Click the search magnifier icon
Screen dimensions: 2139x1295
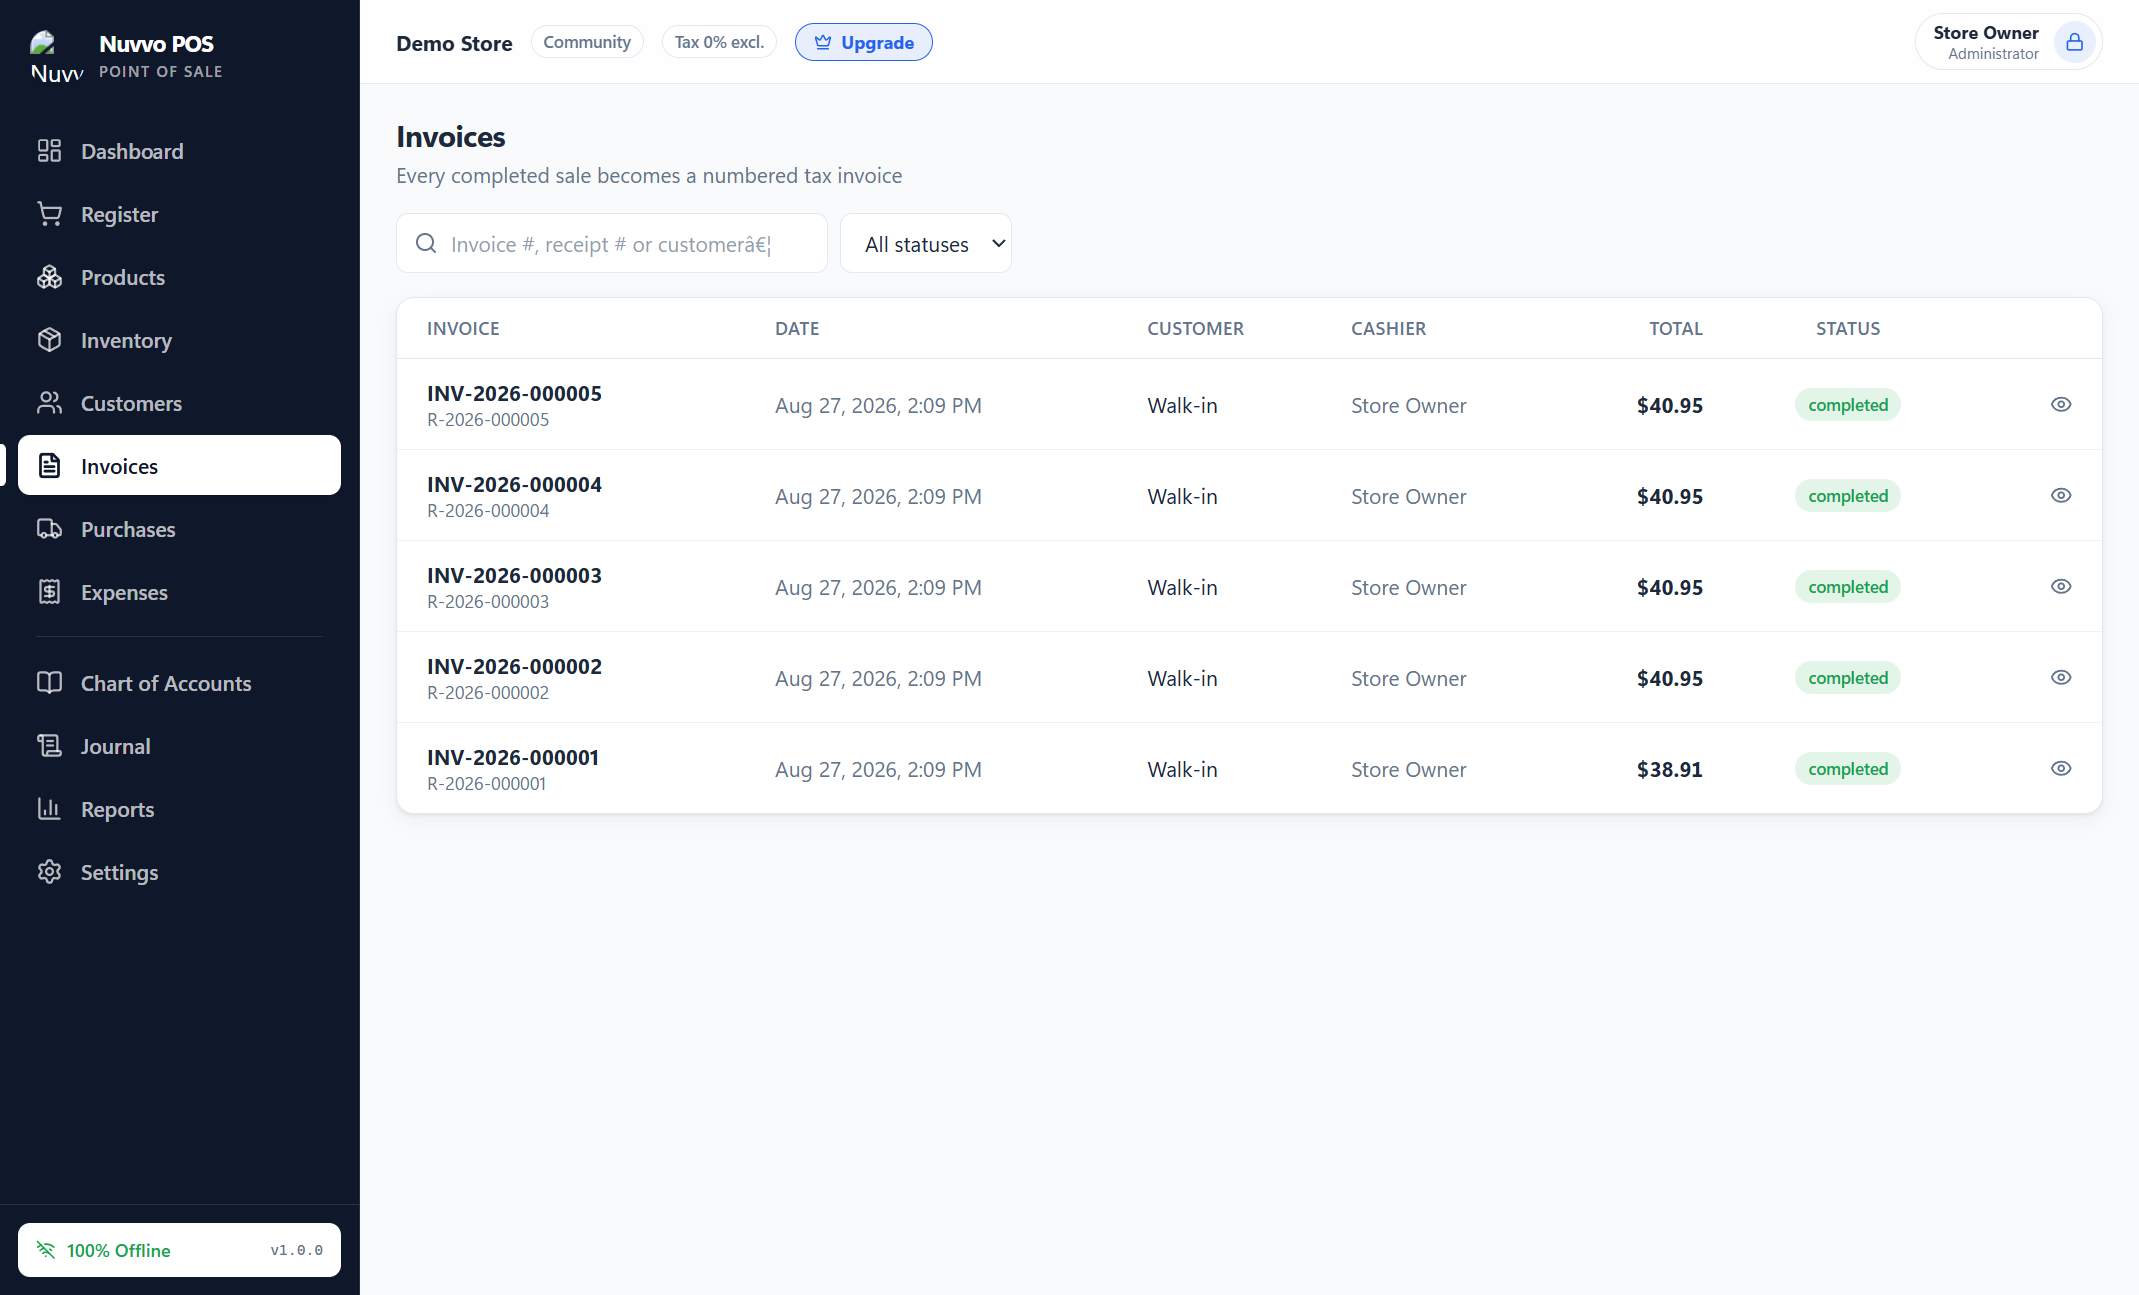pos(426,243)
